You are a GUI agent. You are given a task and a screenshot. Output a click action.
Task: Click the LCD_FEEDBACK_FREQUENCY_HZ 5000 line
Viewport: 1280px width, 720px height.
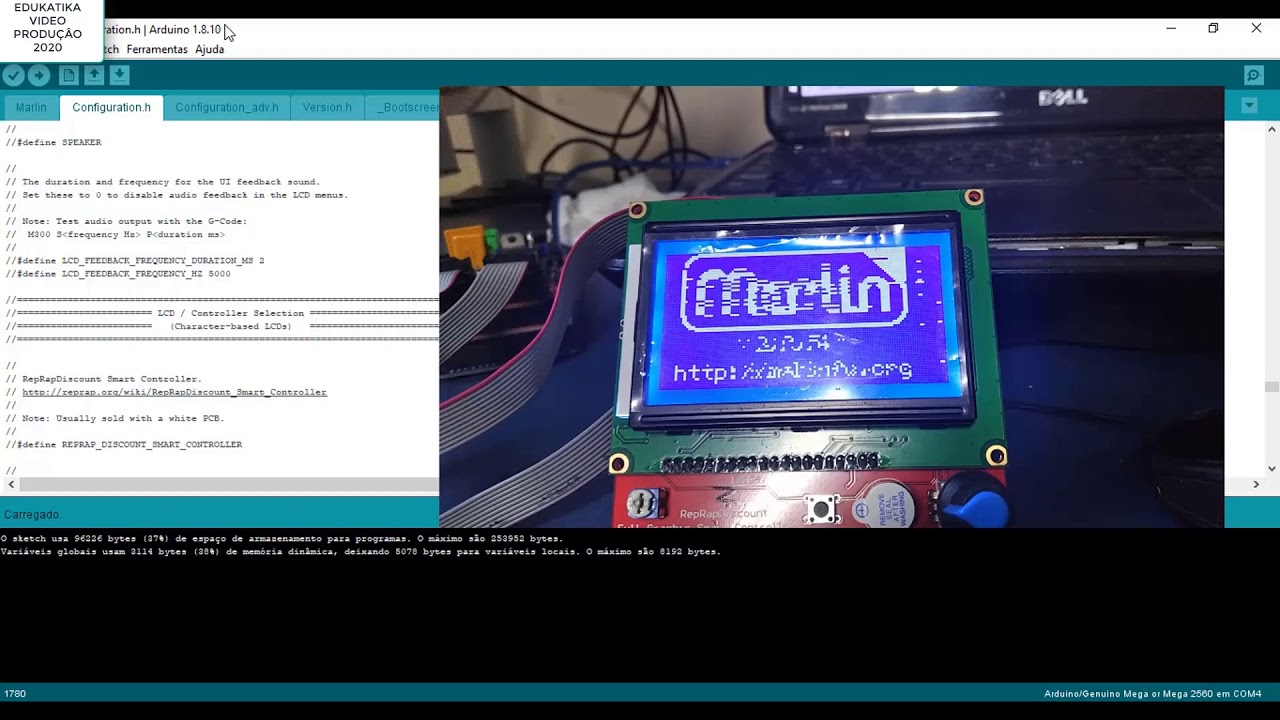tap(118, 273)
